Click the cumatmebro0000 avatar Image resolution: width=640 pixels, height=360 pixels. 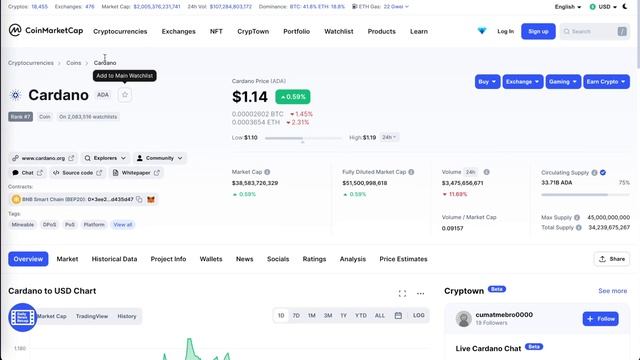pyautogui.click(x=464, y=319)
